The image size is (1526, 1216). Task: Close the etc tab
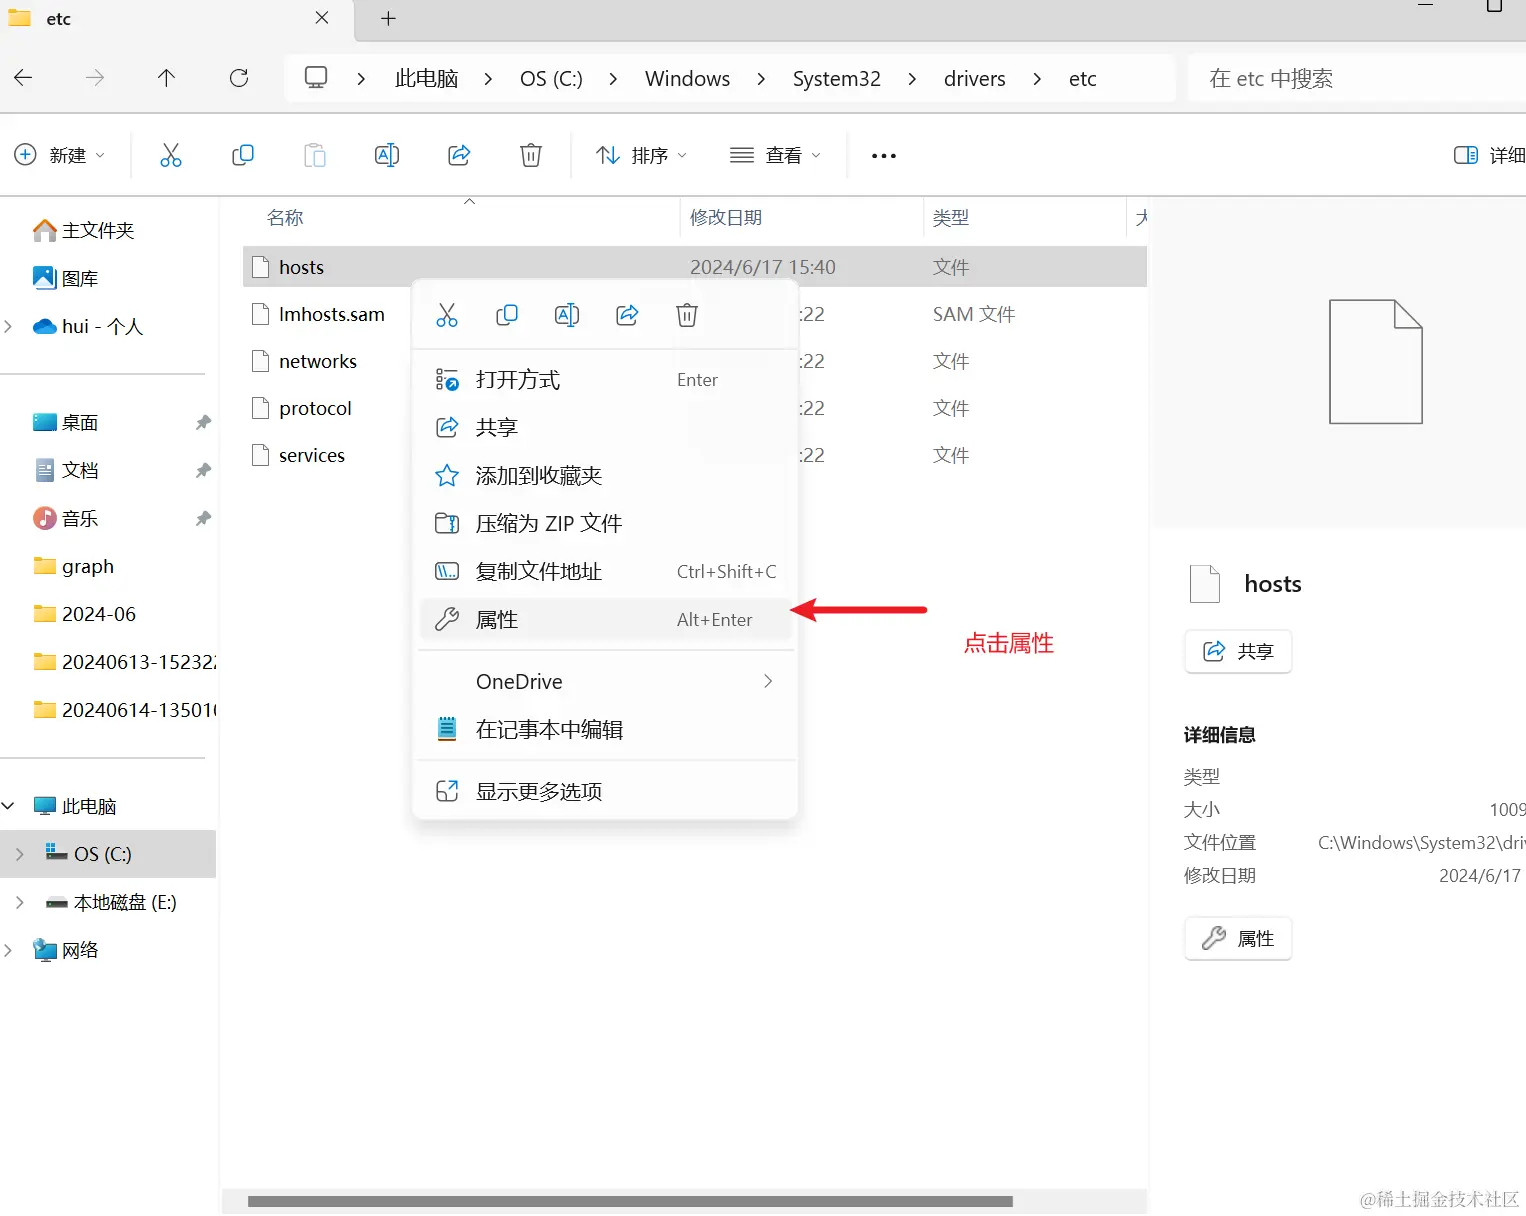point(322,18)
